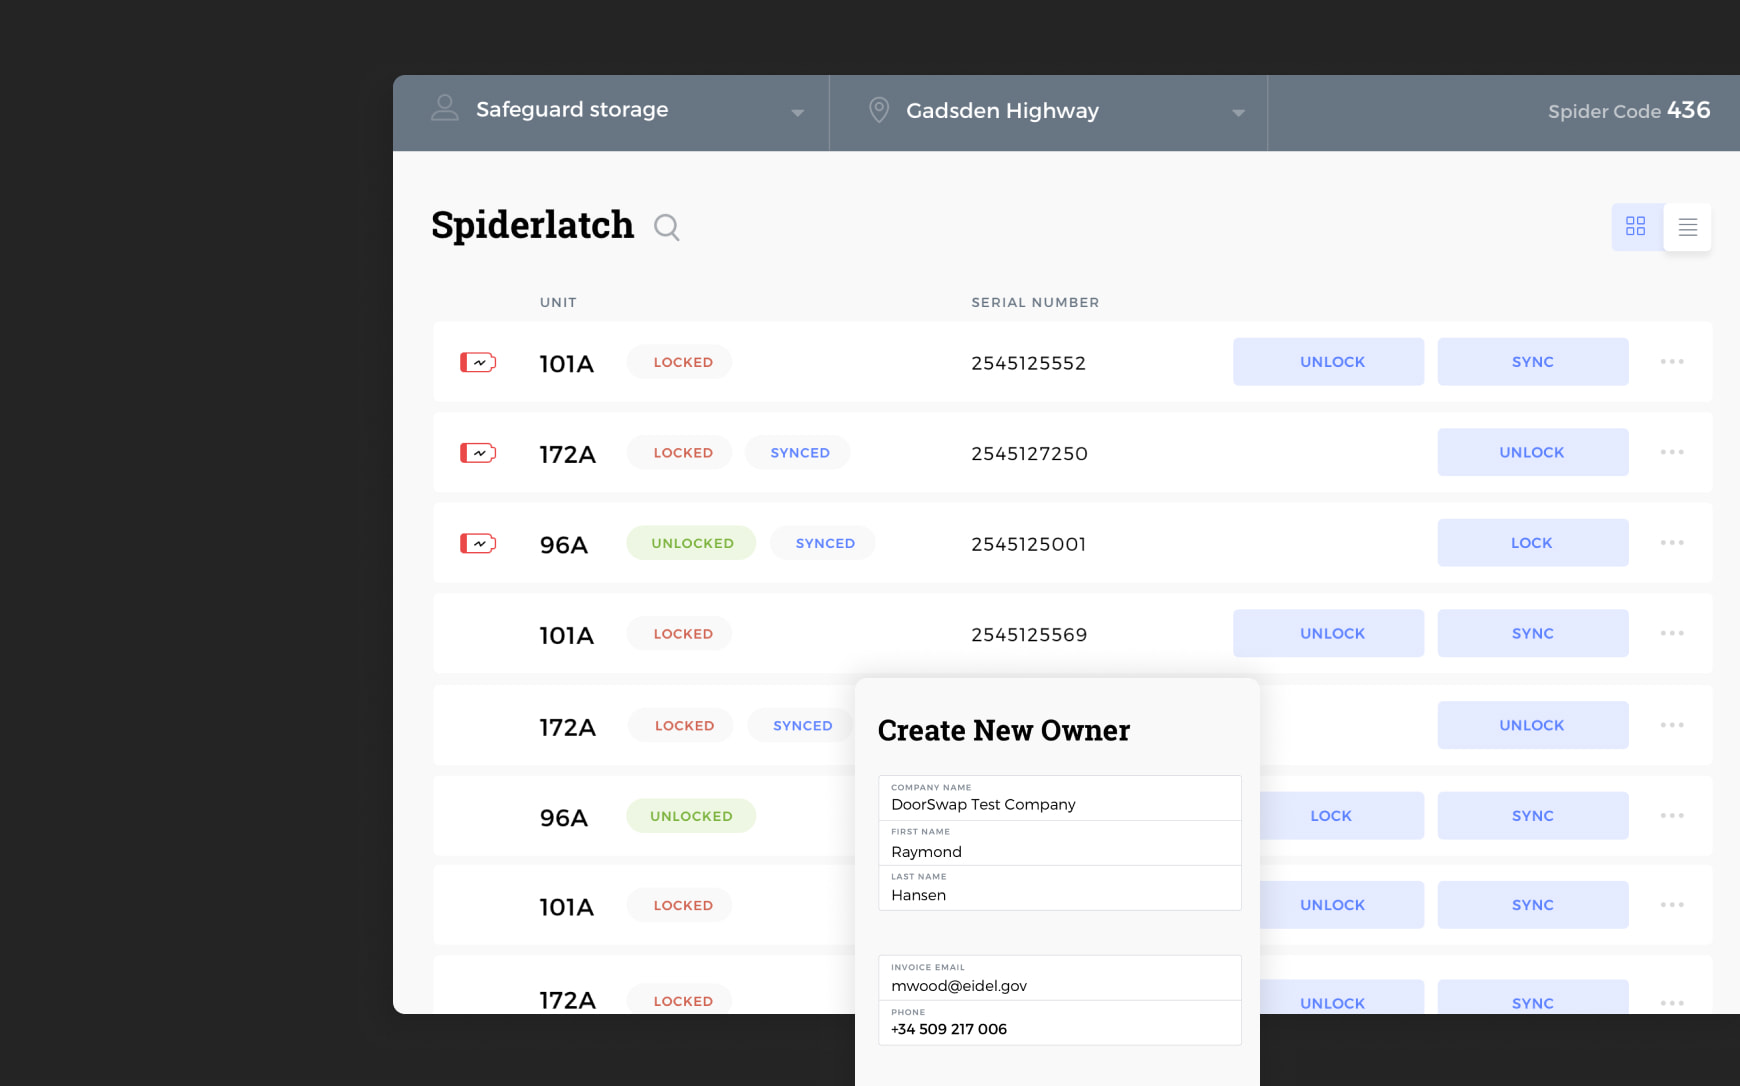Click the Phone number field
Image resolution: width=1740 pixels, height=1086 pixels.
(x=1059, y=1023)
